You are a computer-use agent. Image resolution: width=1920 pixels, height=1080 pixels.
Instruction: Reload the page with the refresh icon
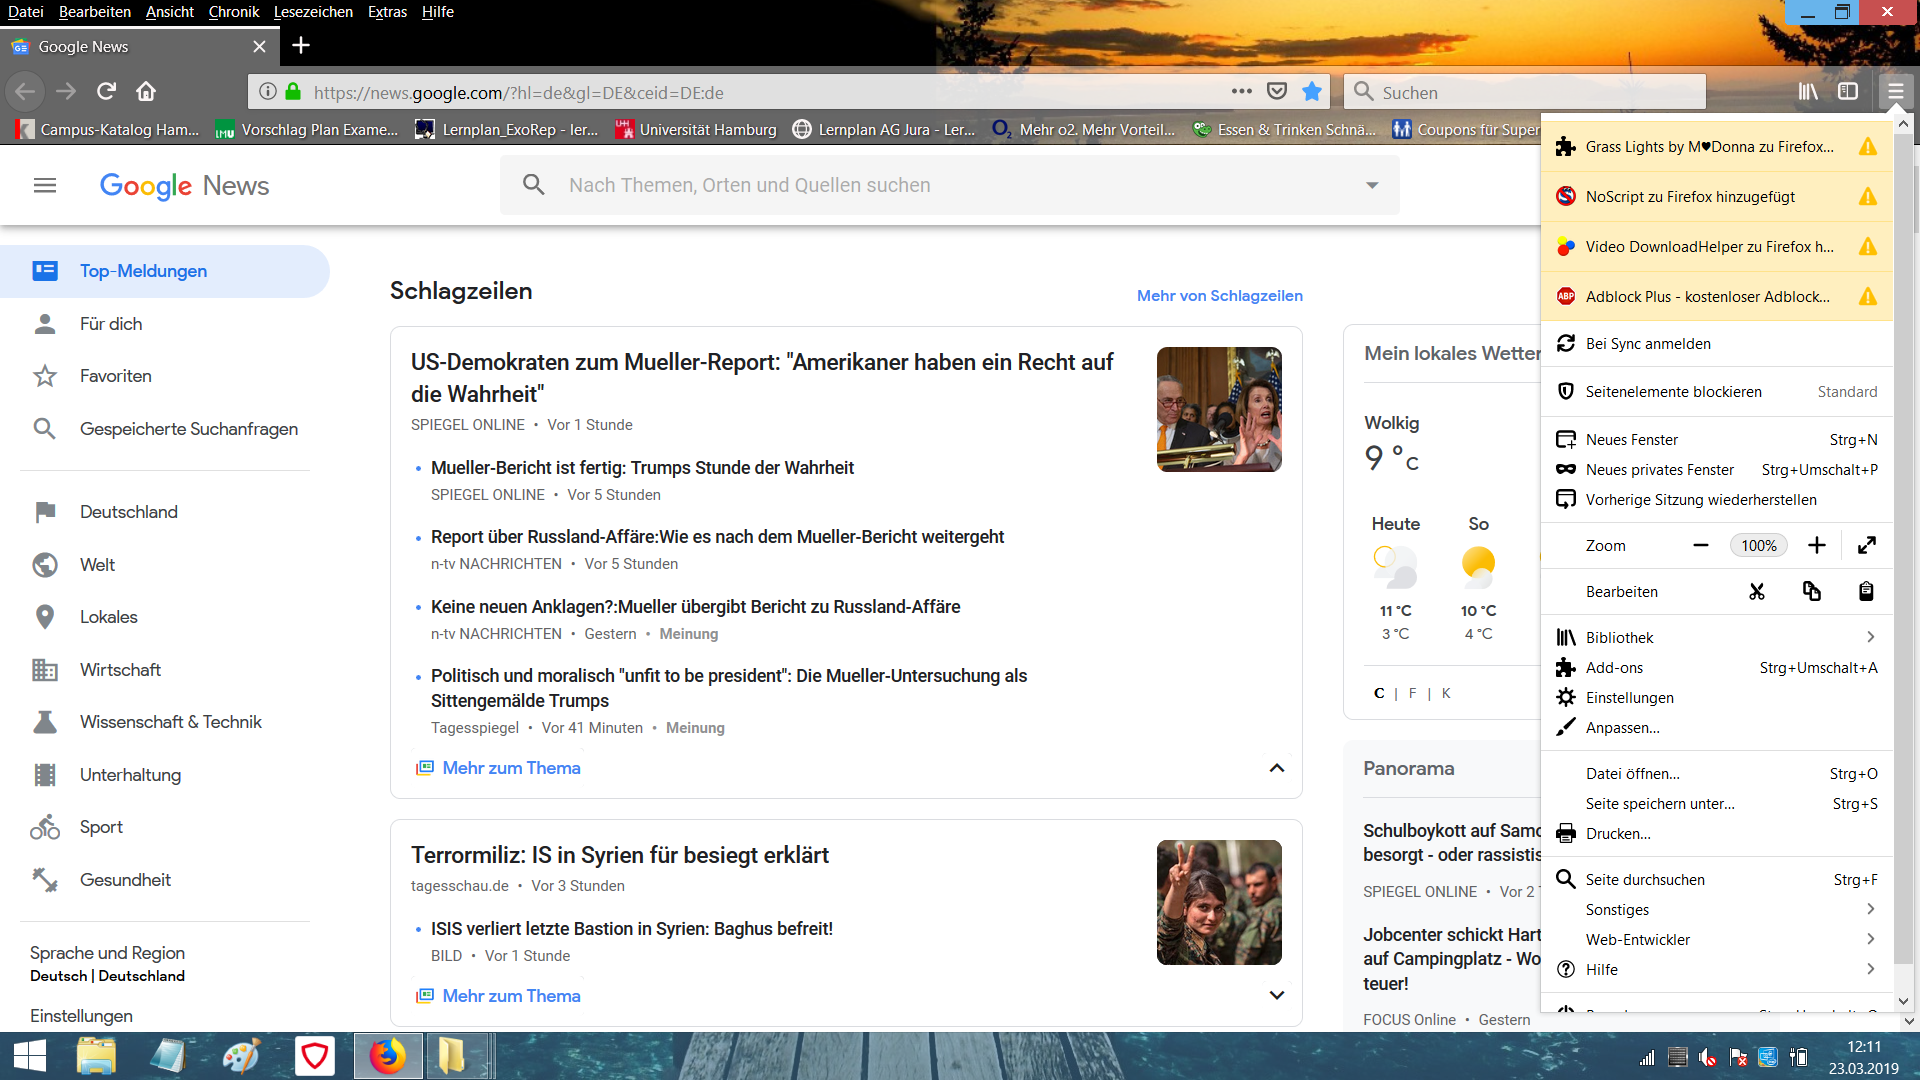click(106, 92)
